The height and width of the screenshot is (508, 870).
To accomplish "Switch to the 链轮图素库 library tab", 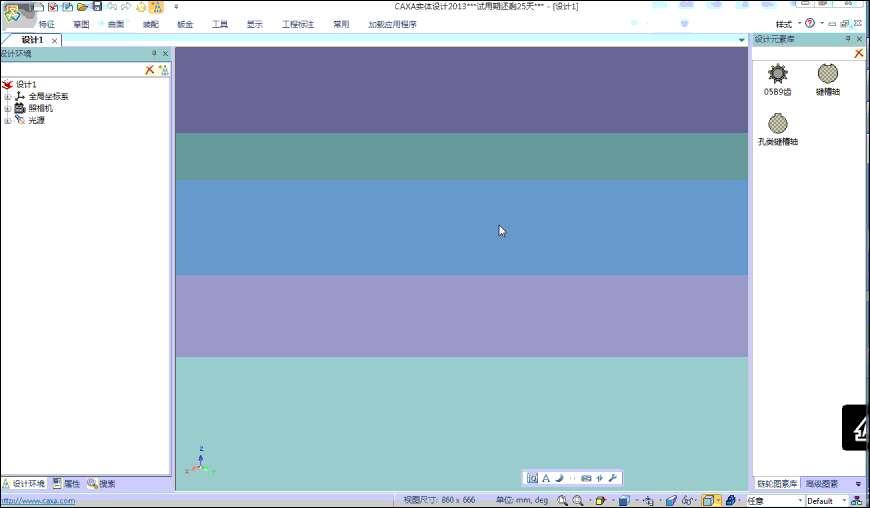I will point(777,484).
